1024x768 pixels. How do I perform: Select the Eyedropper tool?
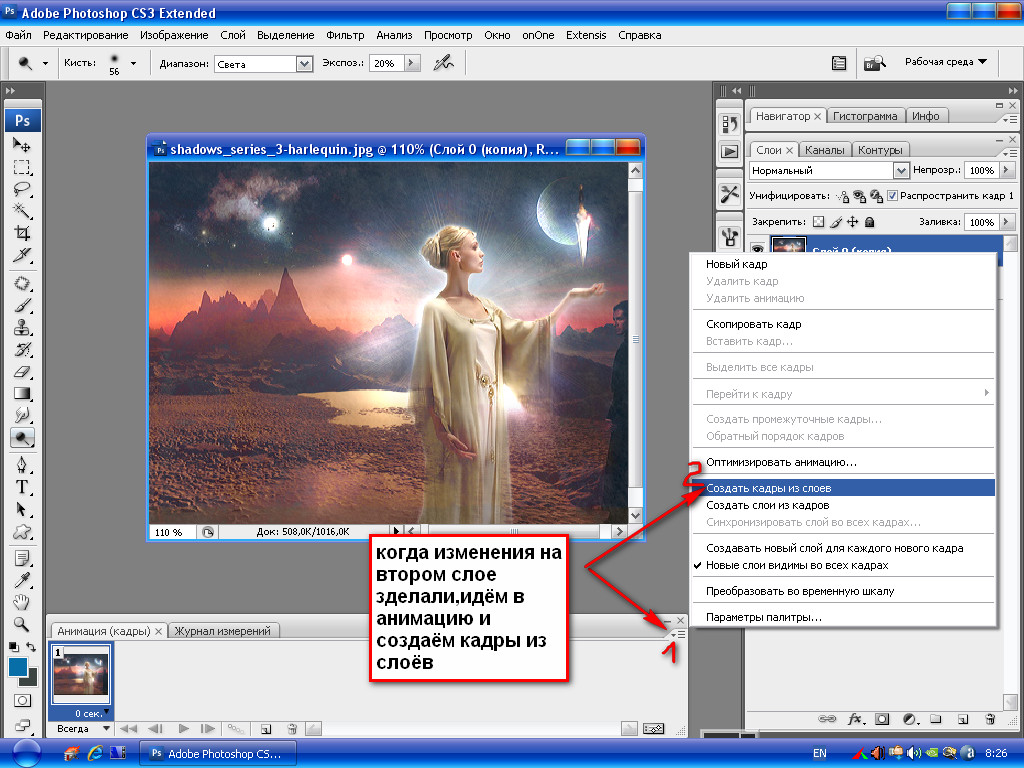tap(22, 581)
